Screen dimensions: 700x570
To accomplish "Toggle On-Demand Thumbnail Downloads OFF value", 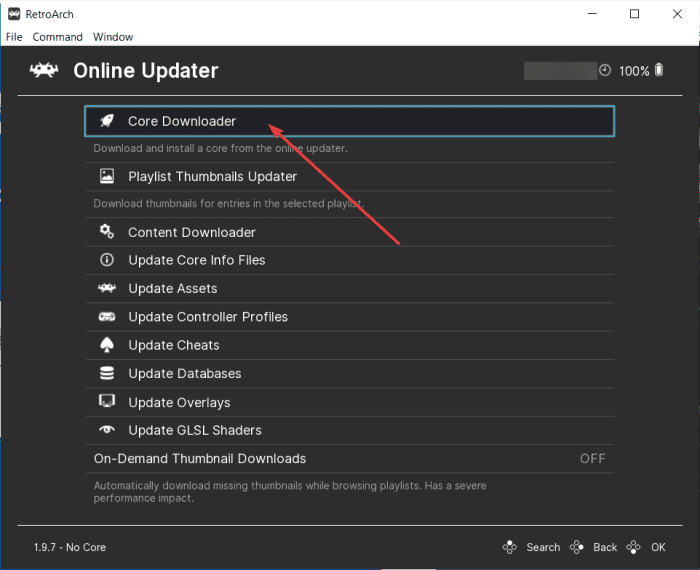I will point(592,458).
